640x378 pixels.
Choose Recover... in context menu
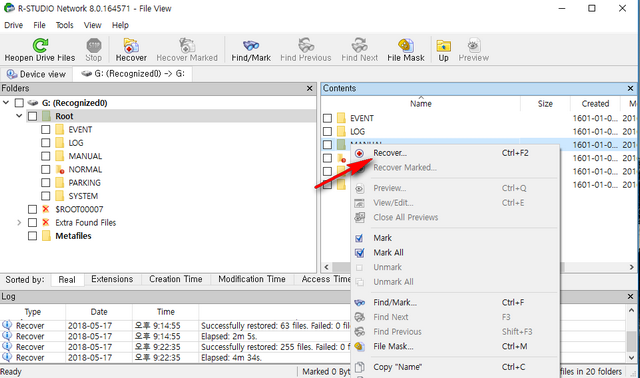455,153
